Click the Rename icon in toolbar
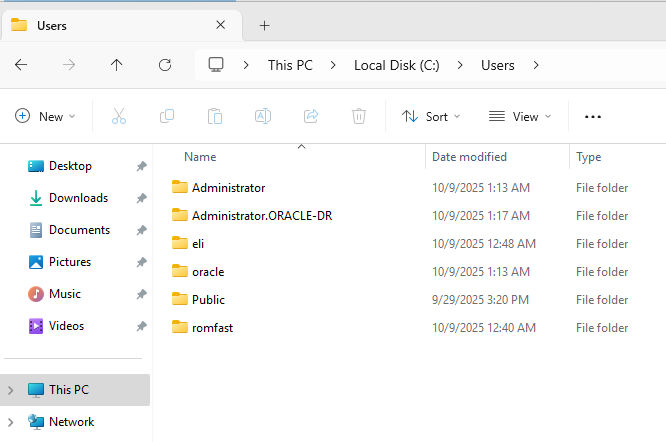666x442 pixels. point(263,116)
